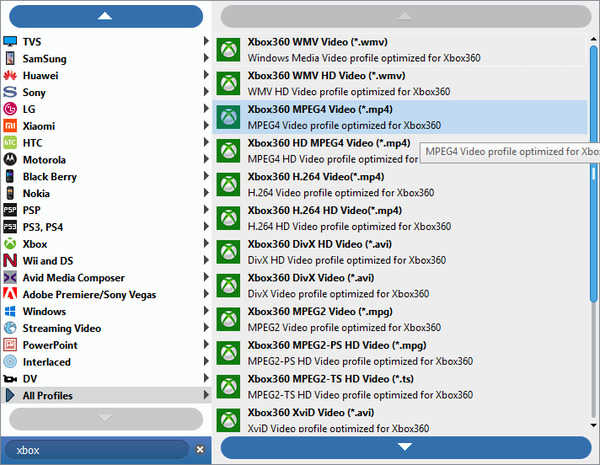Select Xbox360 HD MPEG4 Video (*.mp4)
600x465 pixels.
point(400,151)
